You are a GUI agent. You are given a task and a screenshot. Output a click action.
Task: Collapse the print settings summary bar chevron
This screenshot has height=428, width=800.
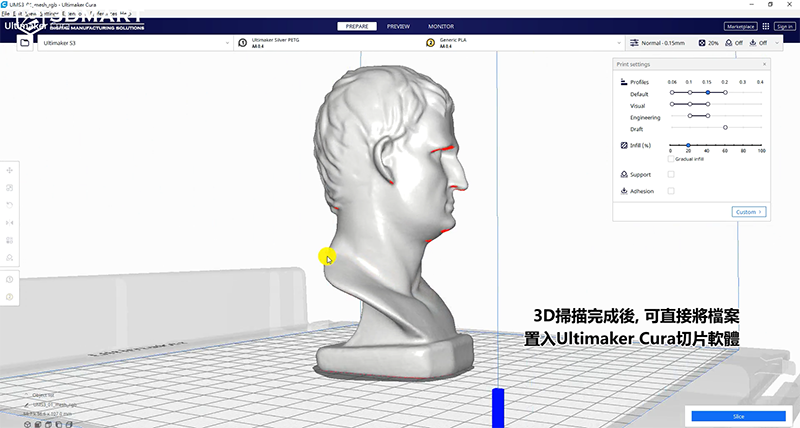777,44
